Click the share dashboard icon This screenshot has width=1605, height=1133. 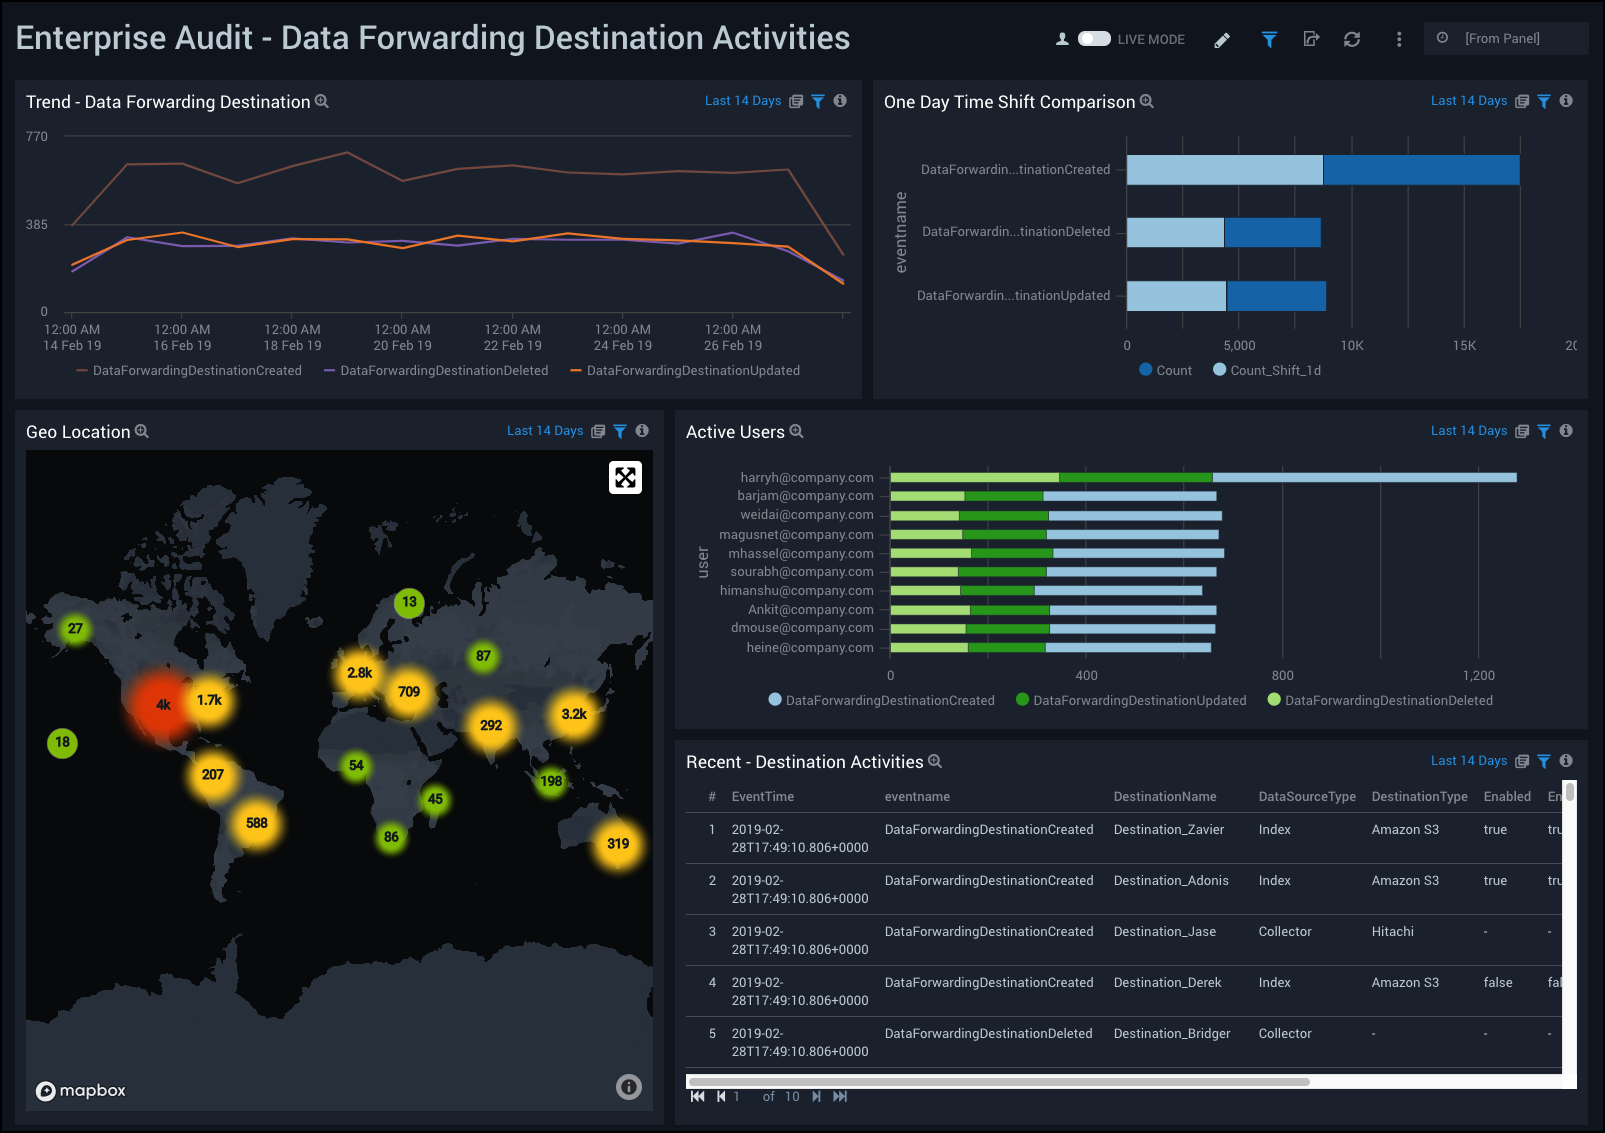tap(1311, 40)
